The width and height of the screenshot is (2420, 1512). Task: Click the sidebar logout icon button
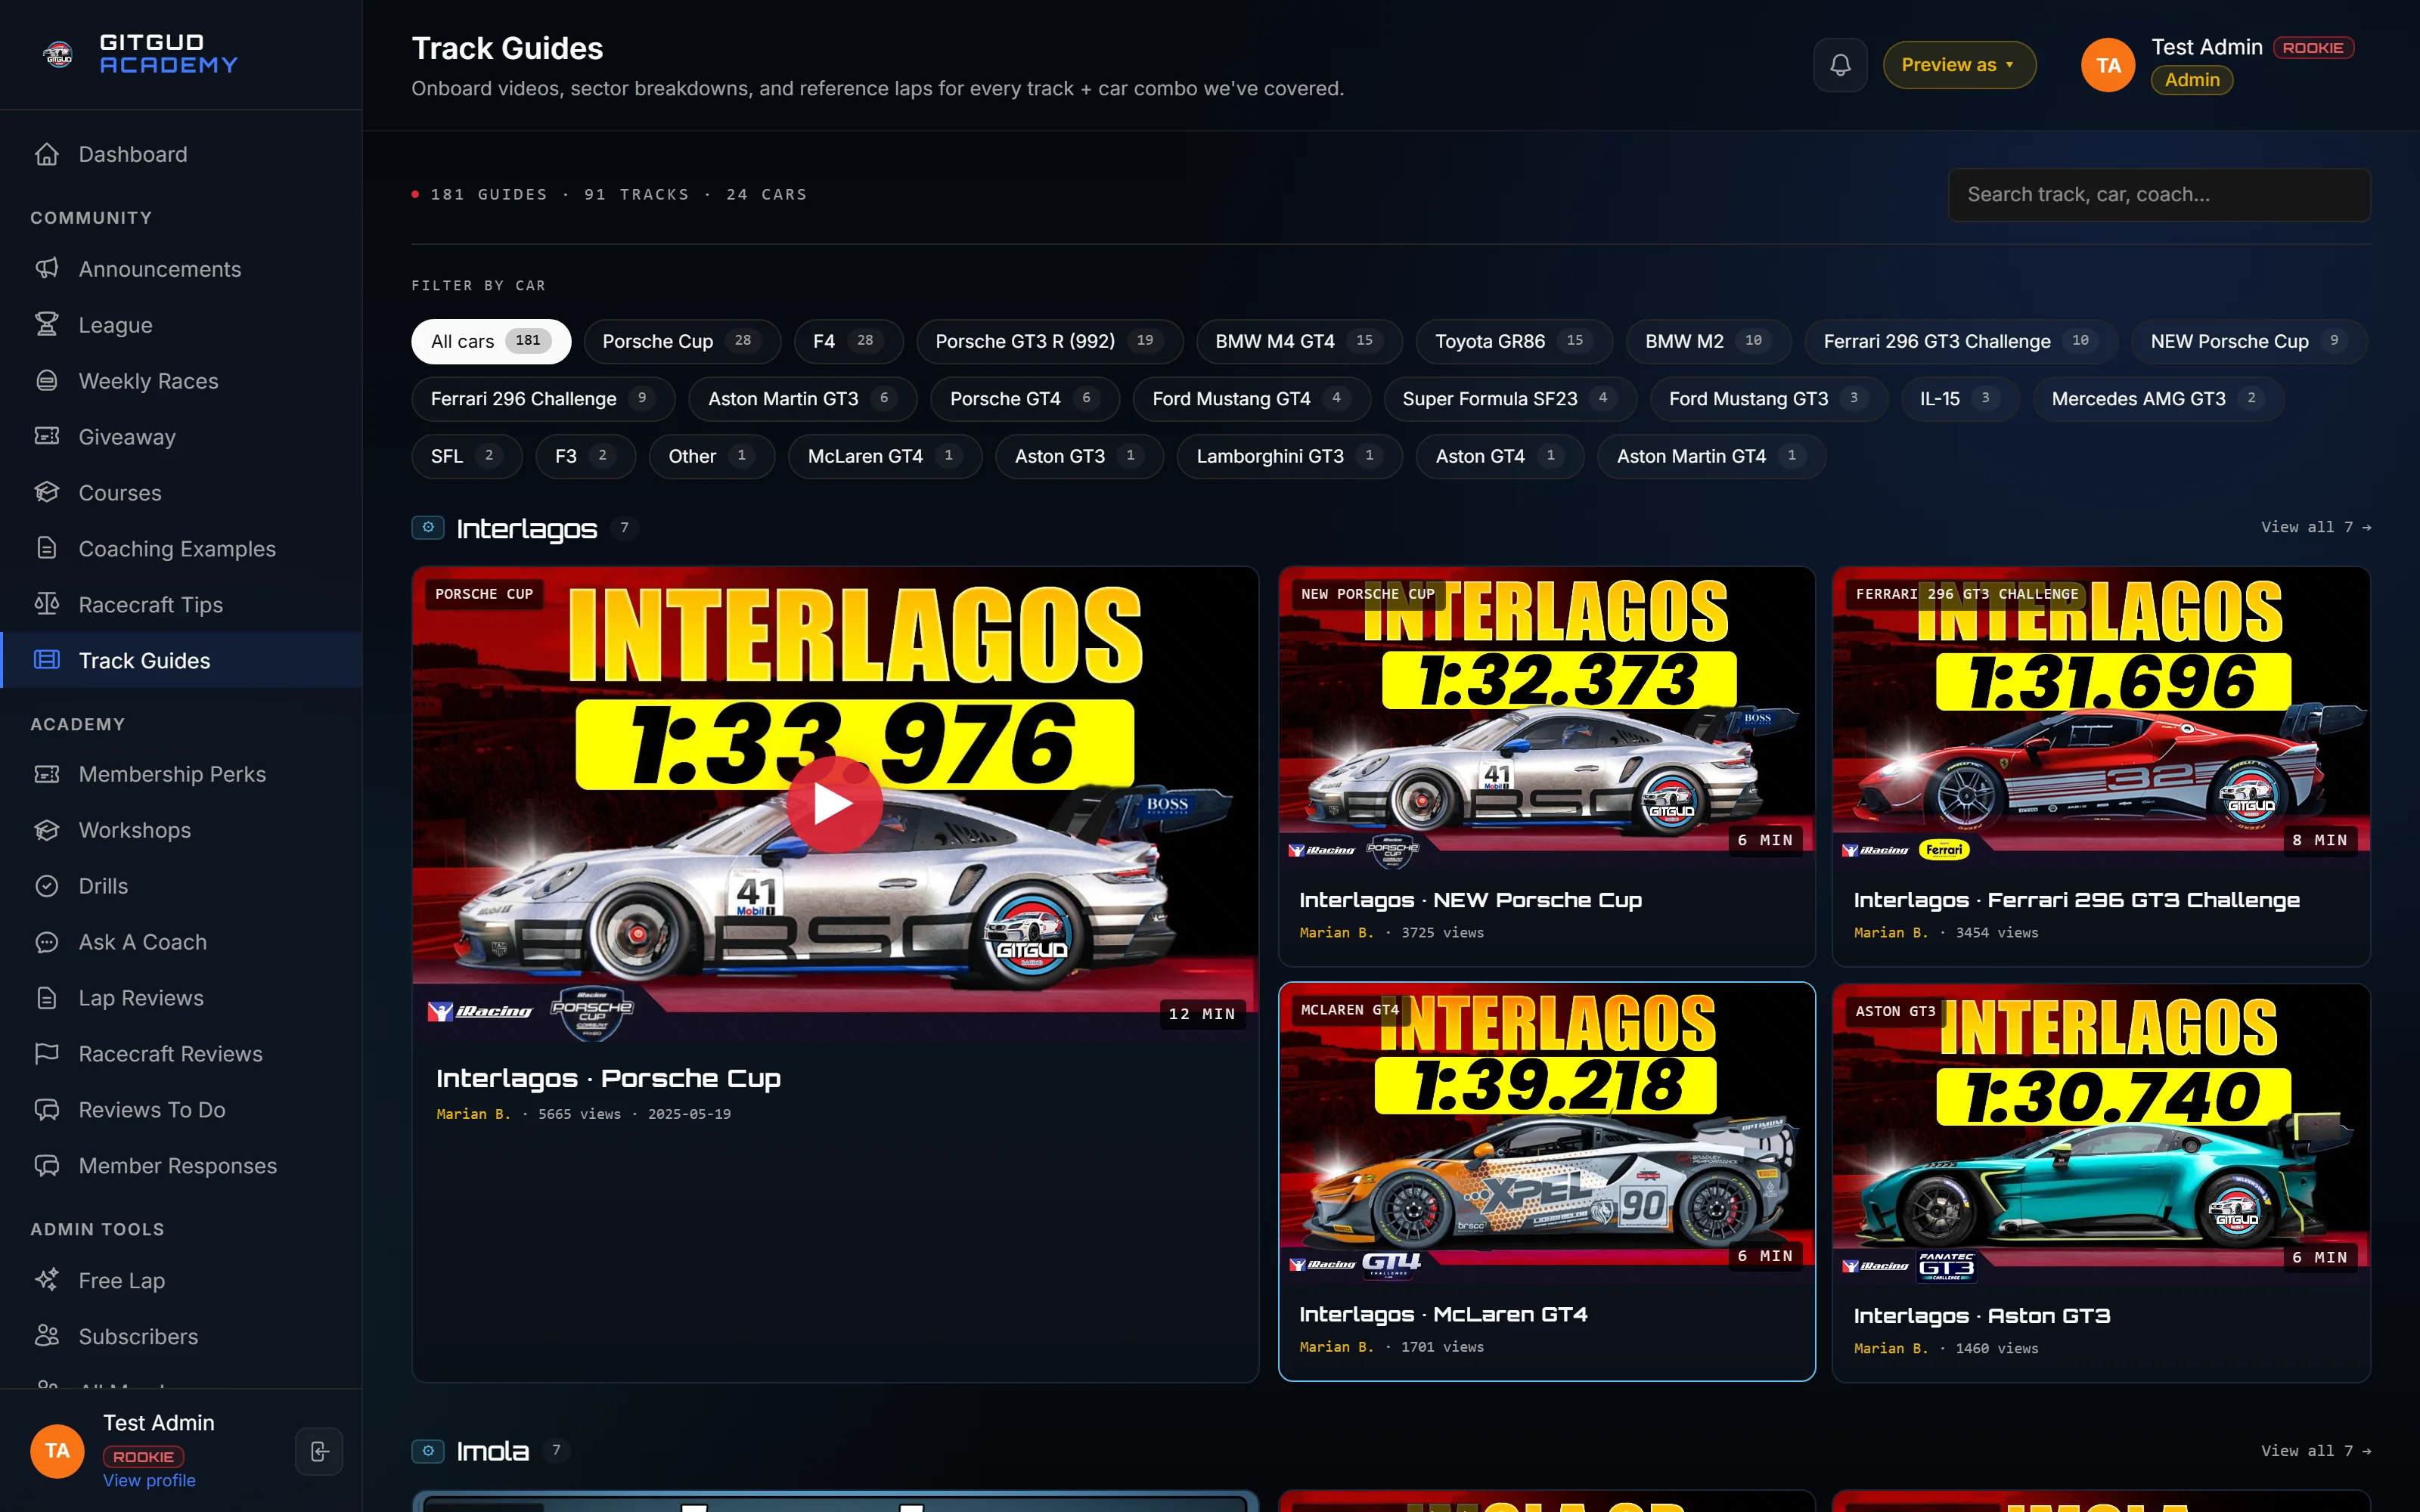tap(319, 1451)
